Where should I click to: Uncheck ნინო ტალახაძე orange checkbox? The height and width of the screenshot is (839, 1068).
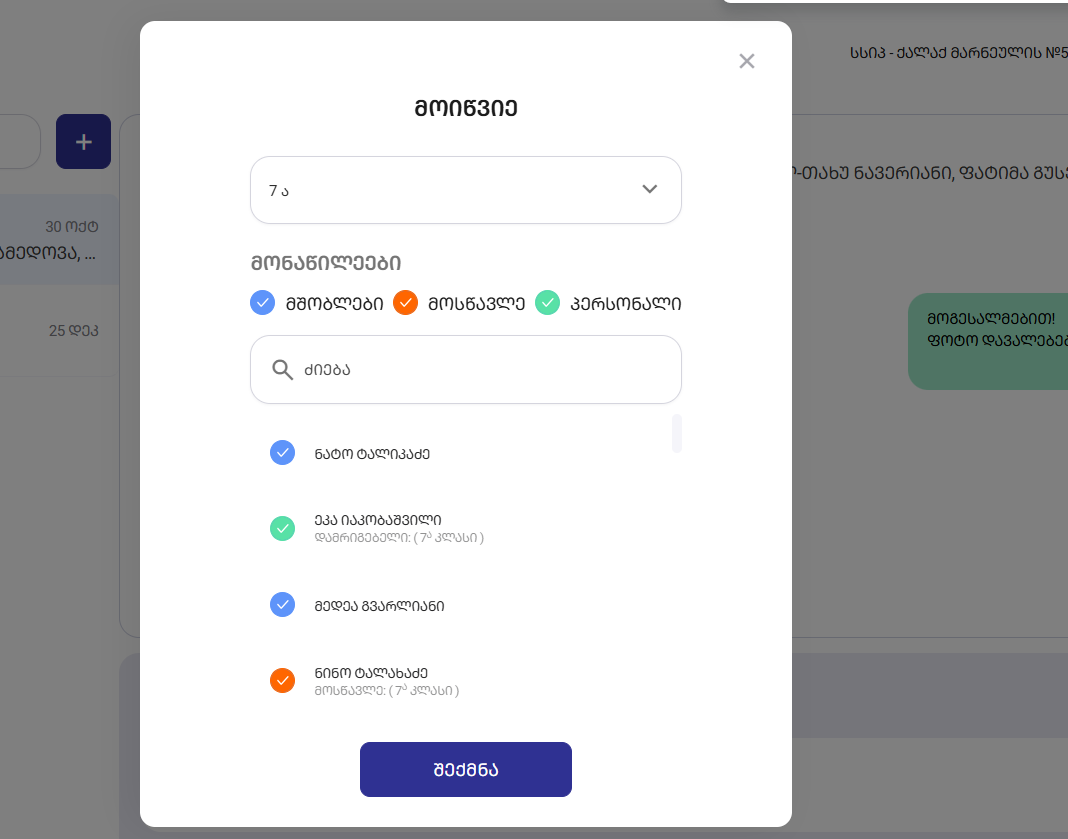pyautogui.click(x=283, y=680)
